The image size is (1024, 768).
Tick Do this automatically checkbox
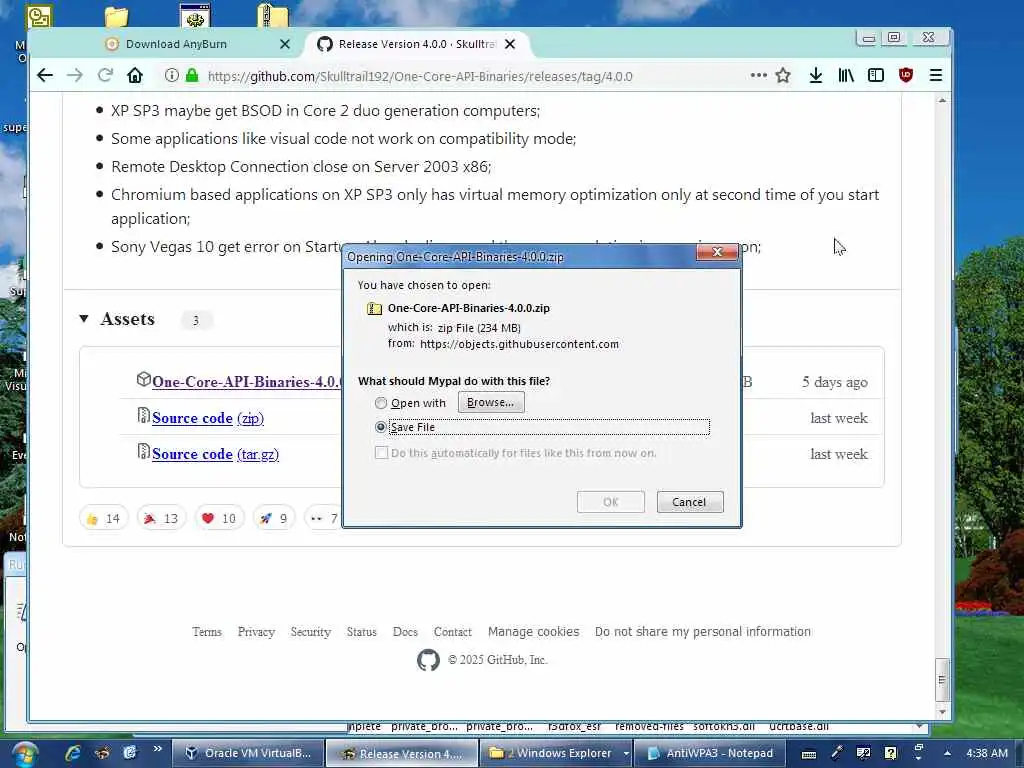click(x=381, y=453)
